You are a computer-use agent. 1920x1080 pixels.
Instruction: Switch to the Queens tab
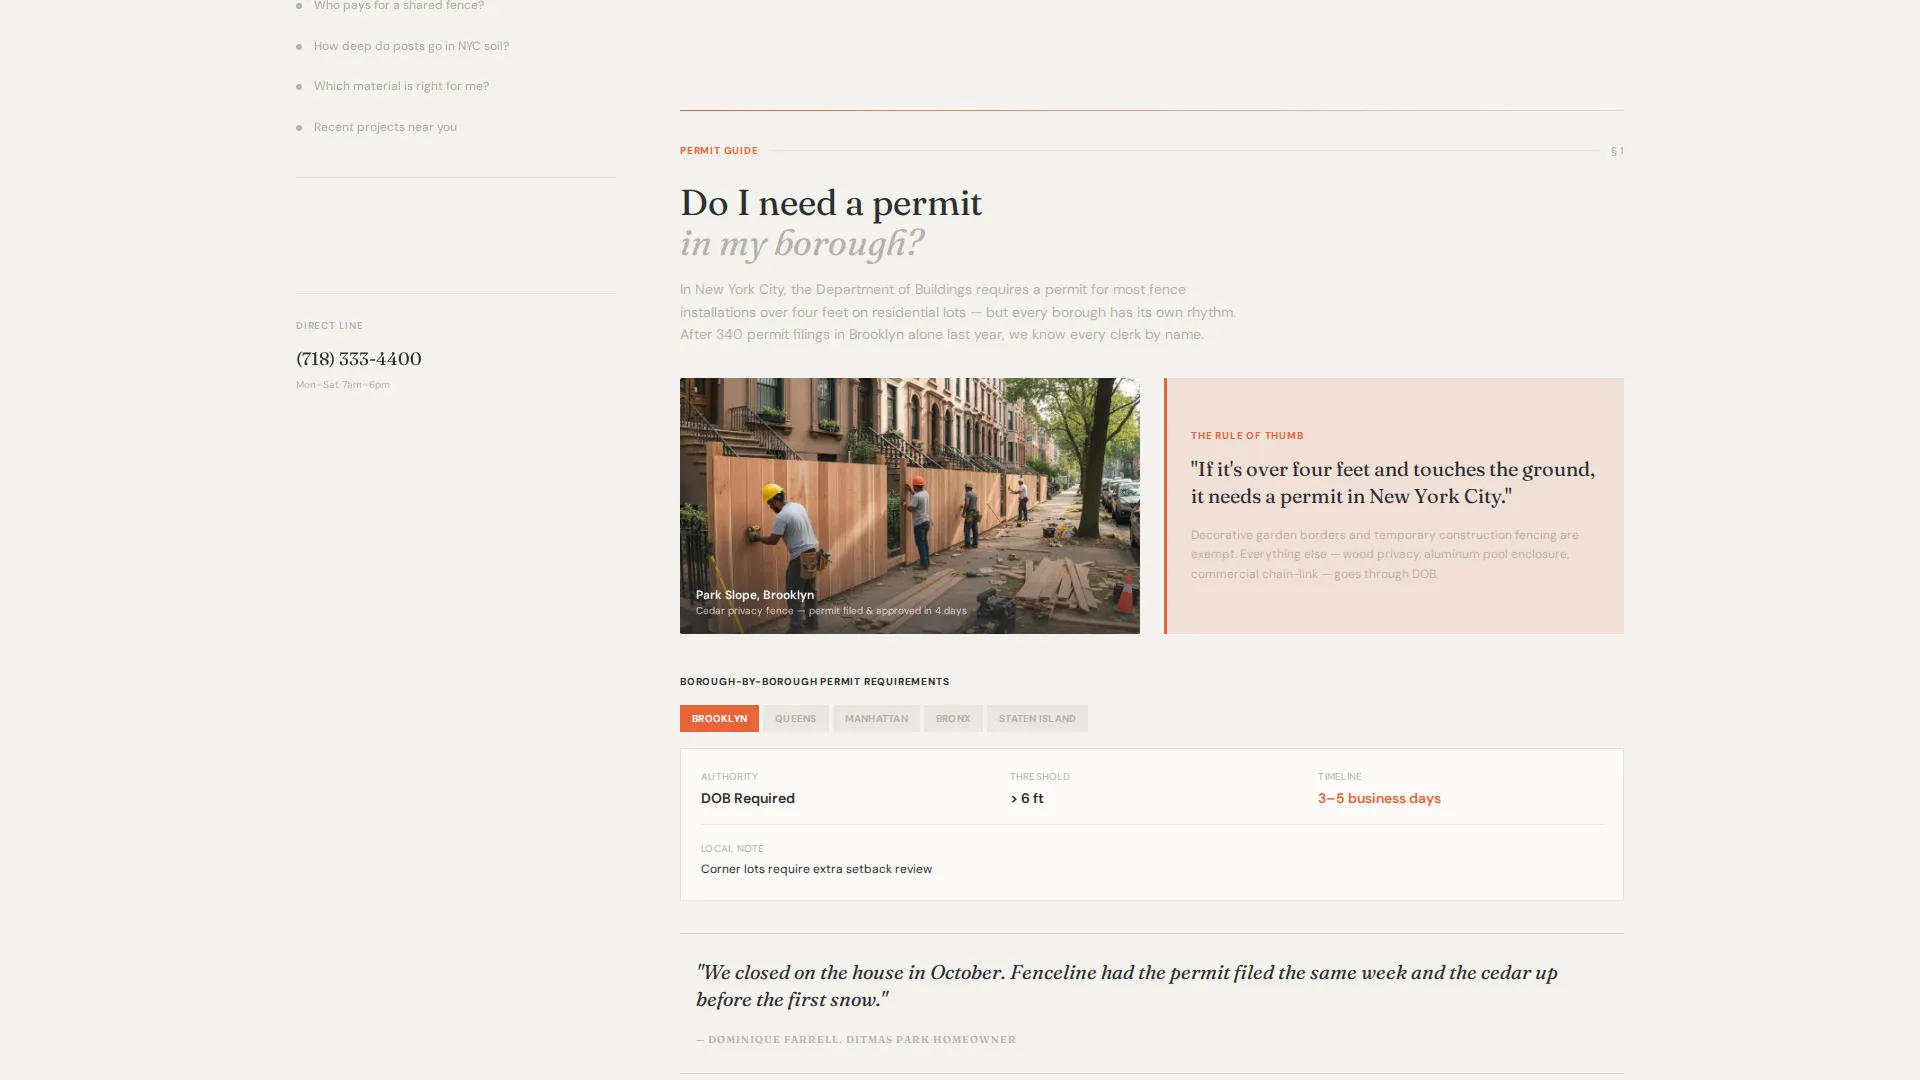[x=795, y=718]
